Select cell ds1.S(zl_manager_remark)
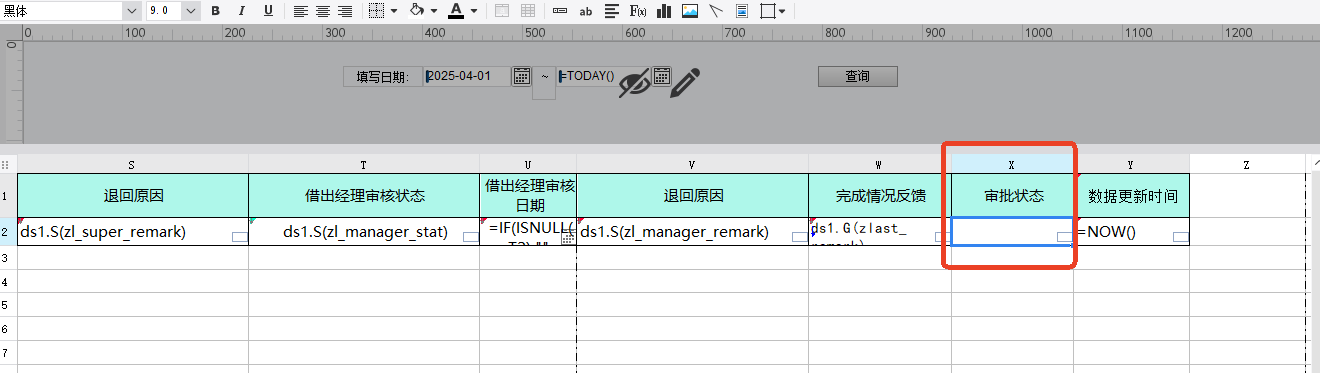 click(693, 232)
